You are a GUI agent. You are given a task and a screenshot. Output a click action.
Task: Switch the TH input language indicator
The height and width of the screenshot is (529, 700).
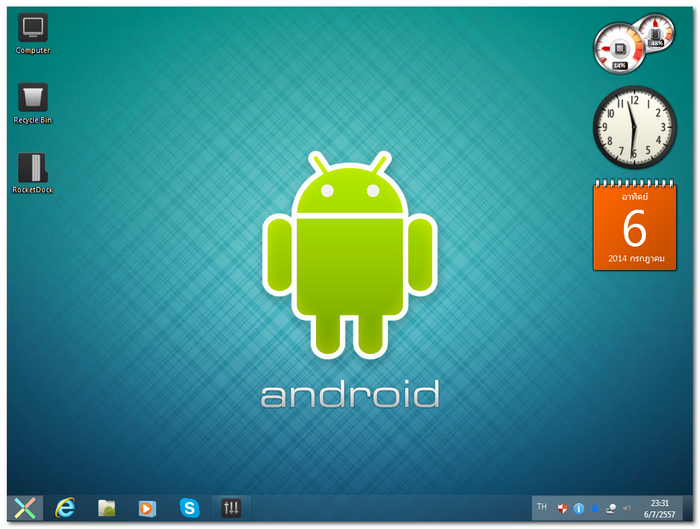tap(542, 507)
